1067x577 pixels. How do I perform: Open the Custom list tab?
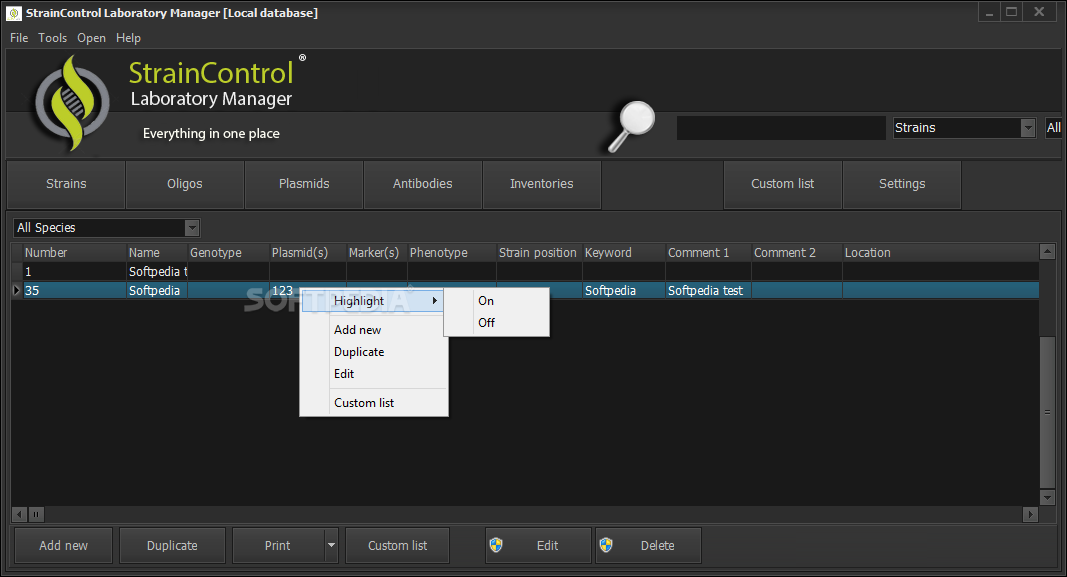pos(783,184)
